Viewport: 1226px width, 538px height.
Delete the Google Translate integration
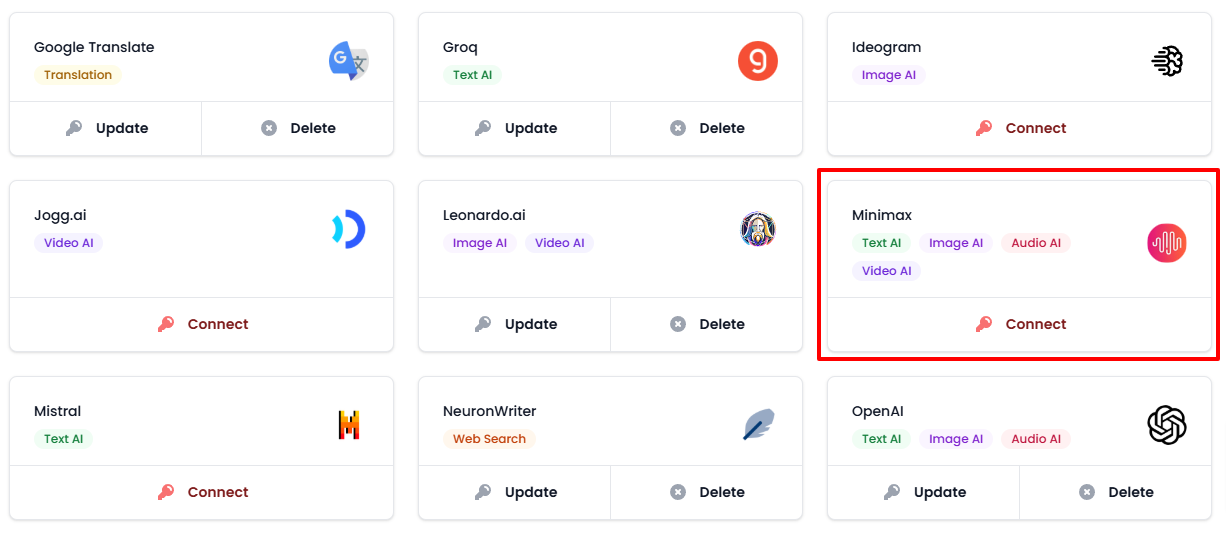pyautogui.click(x=298, y=128)
